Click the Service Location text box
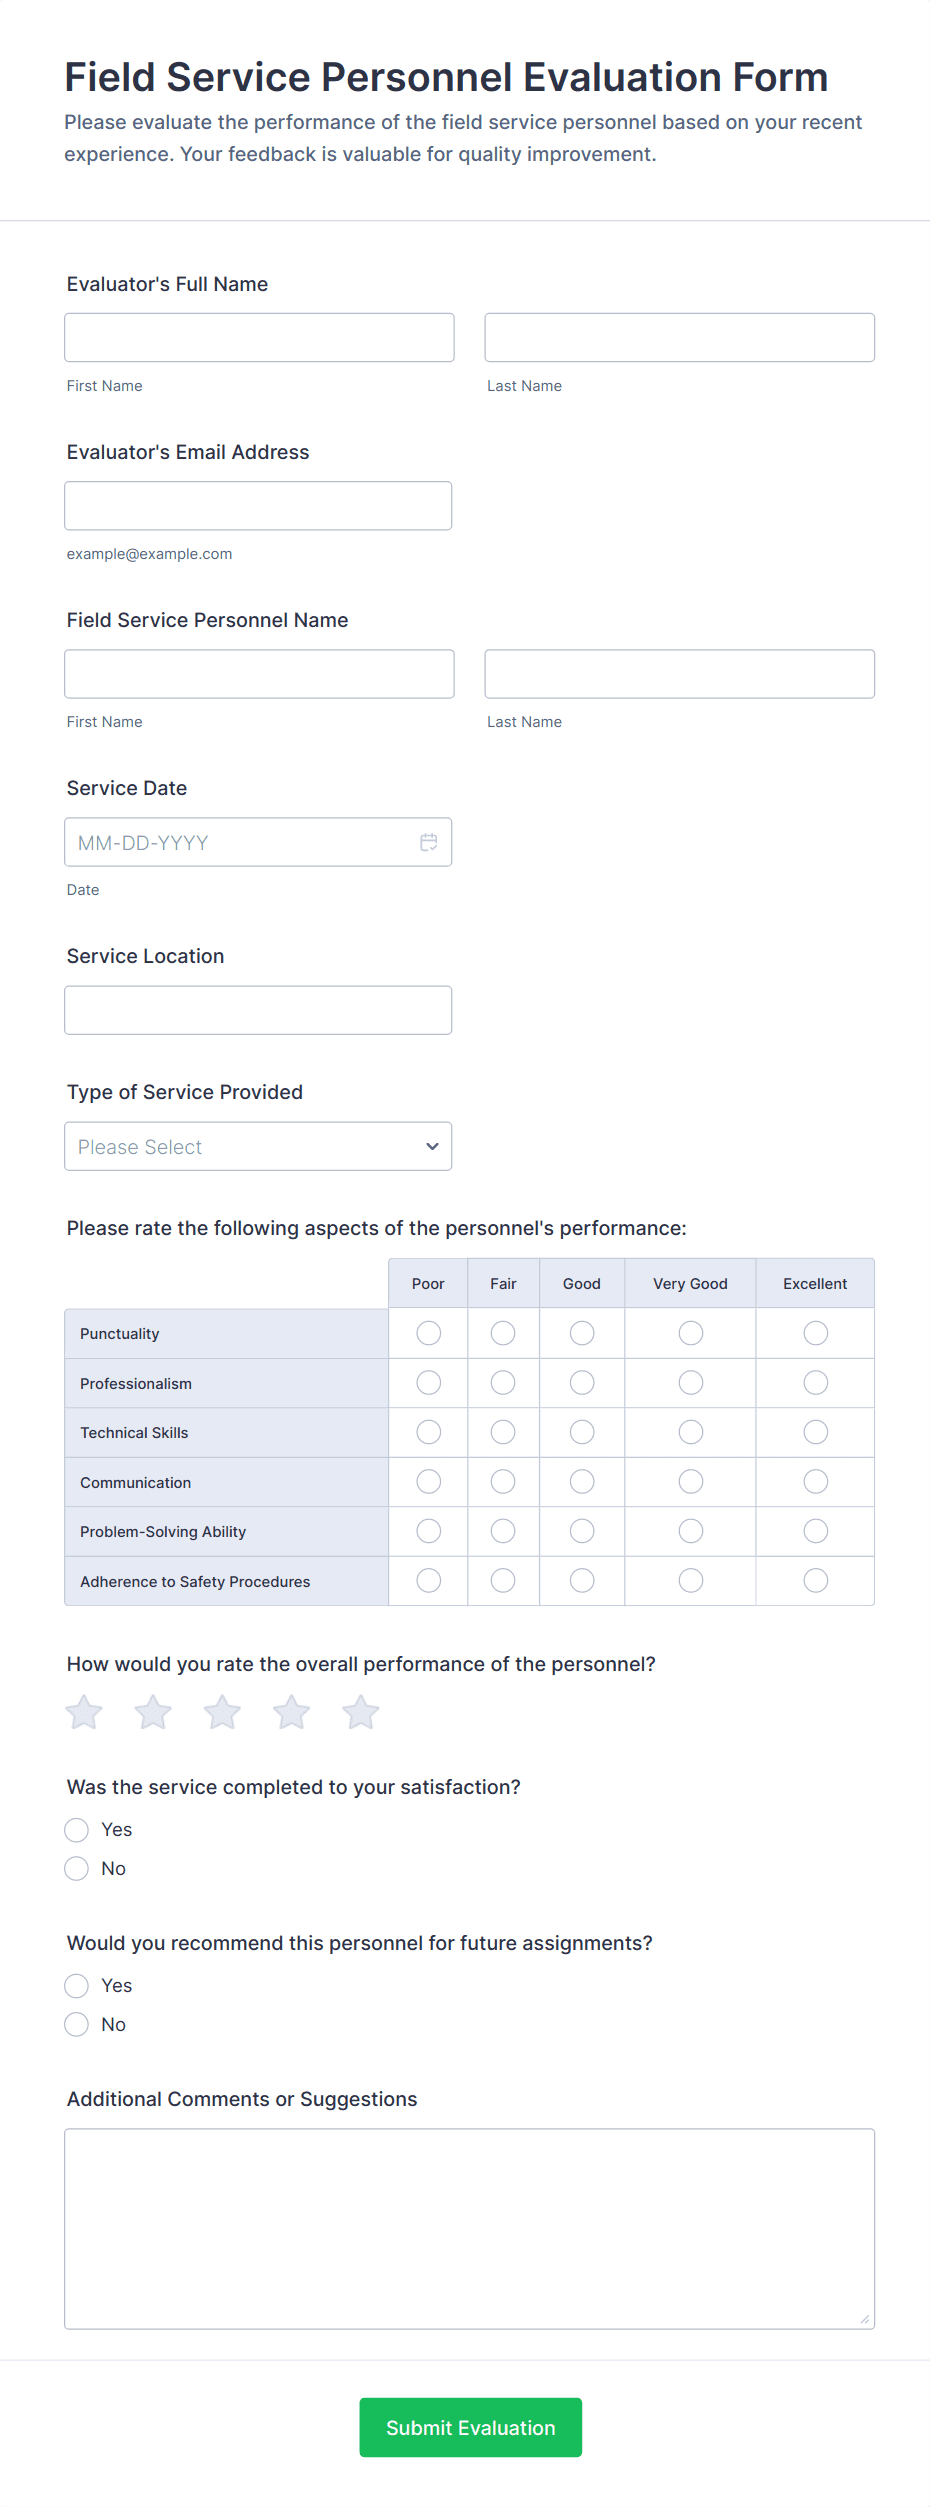 click(x=258, y=1010)
